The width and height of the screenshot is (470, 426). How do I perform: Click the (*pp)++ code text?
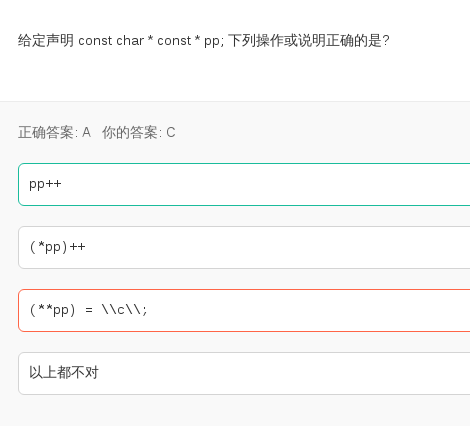(57, 247)
